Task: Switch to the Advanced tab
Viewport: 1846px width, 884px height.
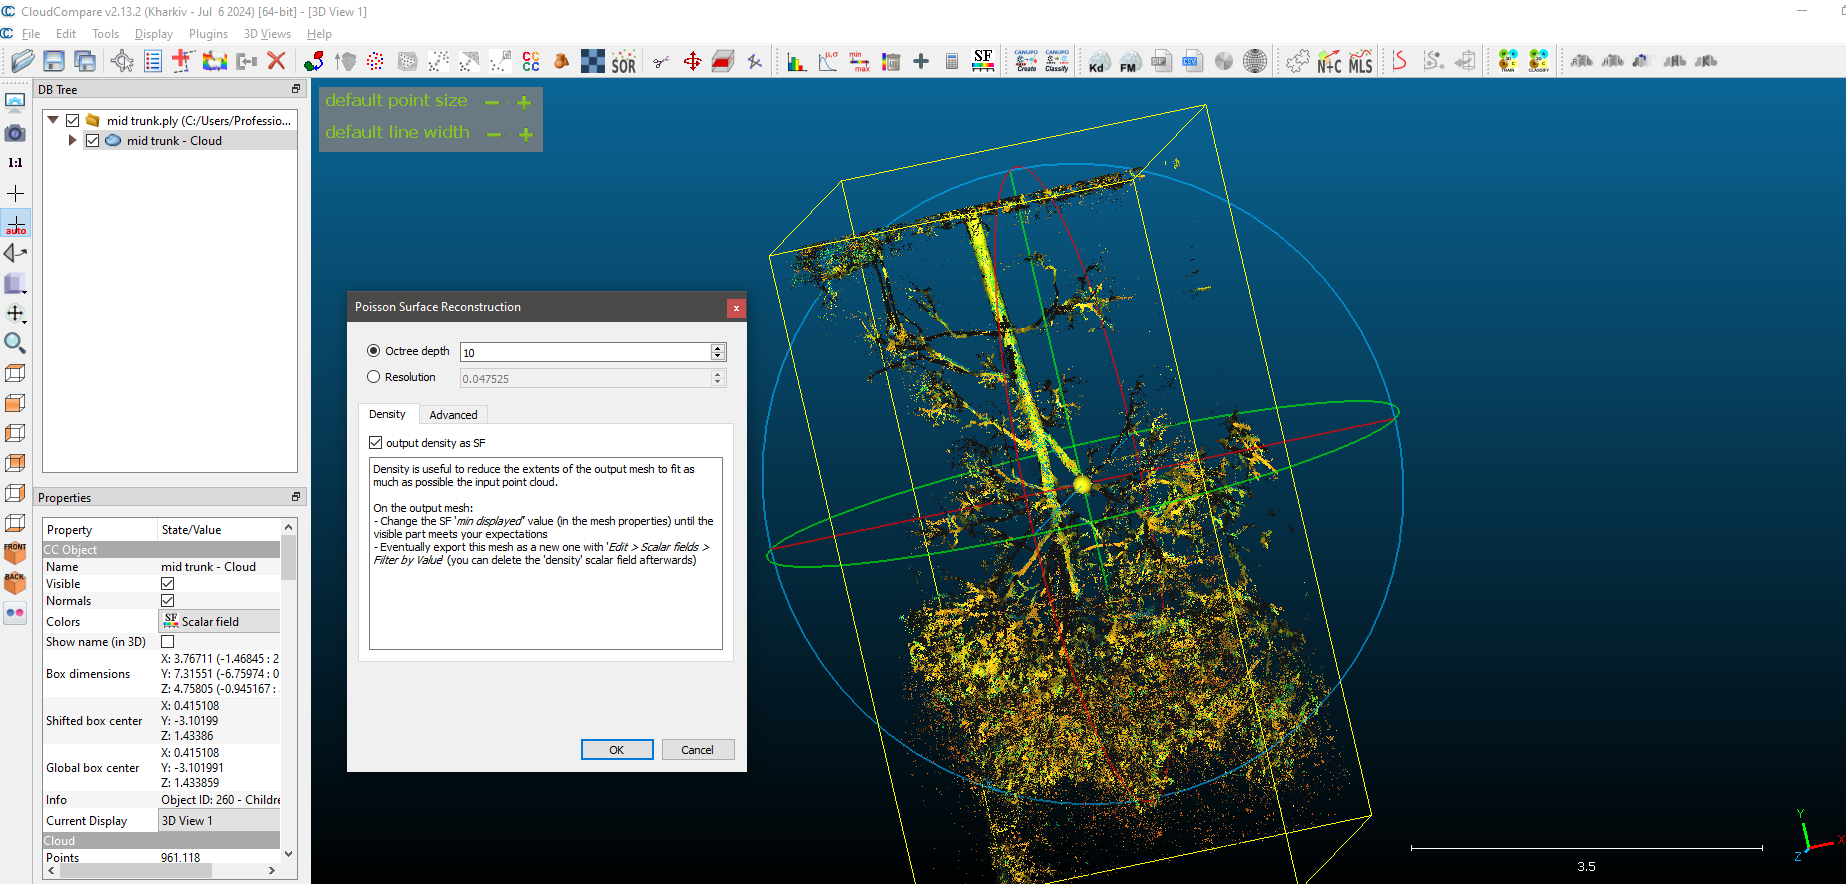Action: (453, 415)
